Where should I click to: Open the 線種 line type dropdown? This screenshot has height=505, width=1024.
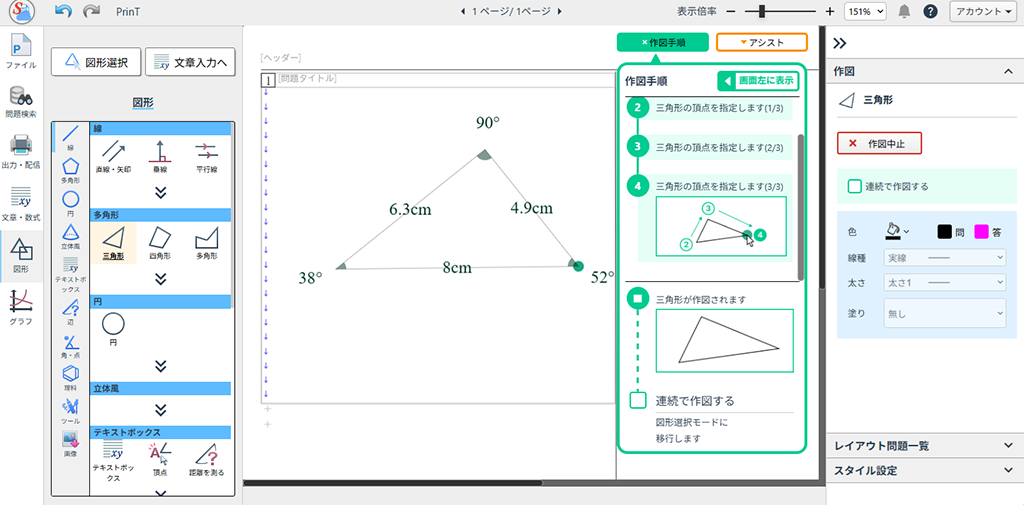944,258
